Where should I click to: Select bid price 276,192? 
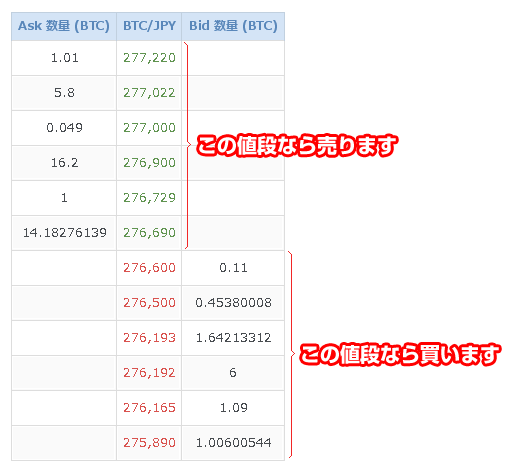(149, 373)
